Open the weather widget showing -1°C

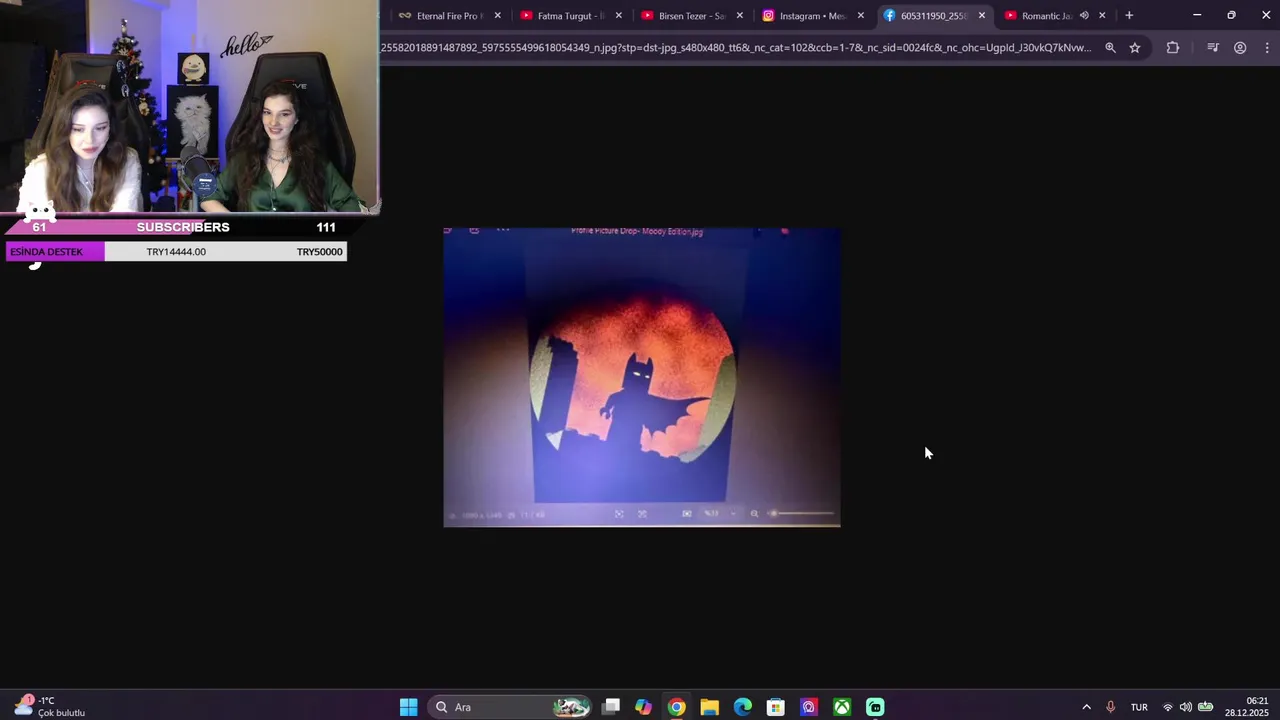(50, 707)
